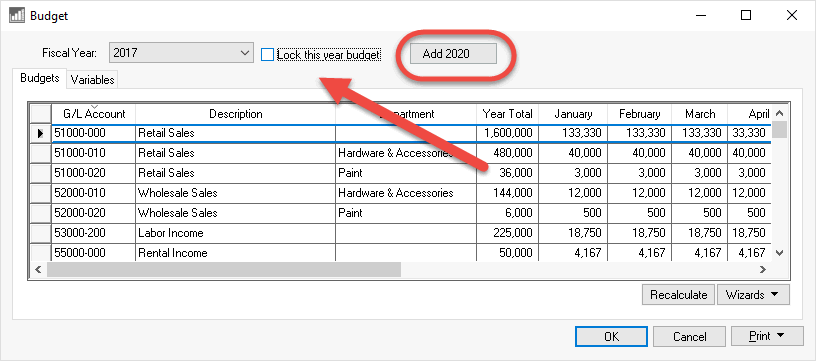Click the Recalculate button
The image size is (816, 361).
coord(679,295)
